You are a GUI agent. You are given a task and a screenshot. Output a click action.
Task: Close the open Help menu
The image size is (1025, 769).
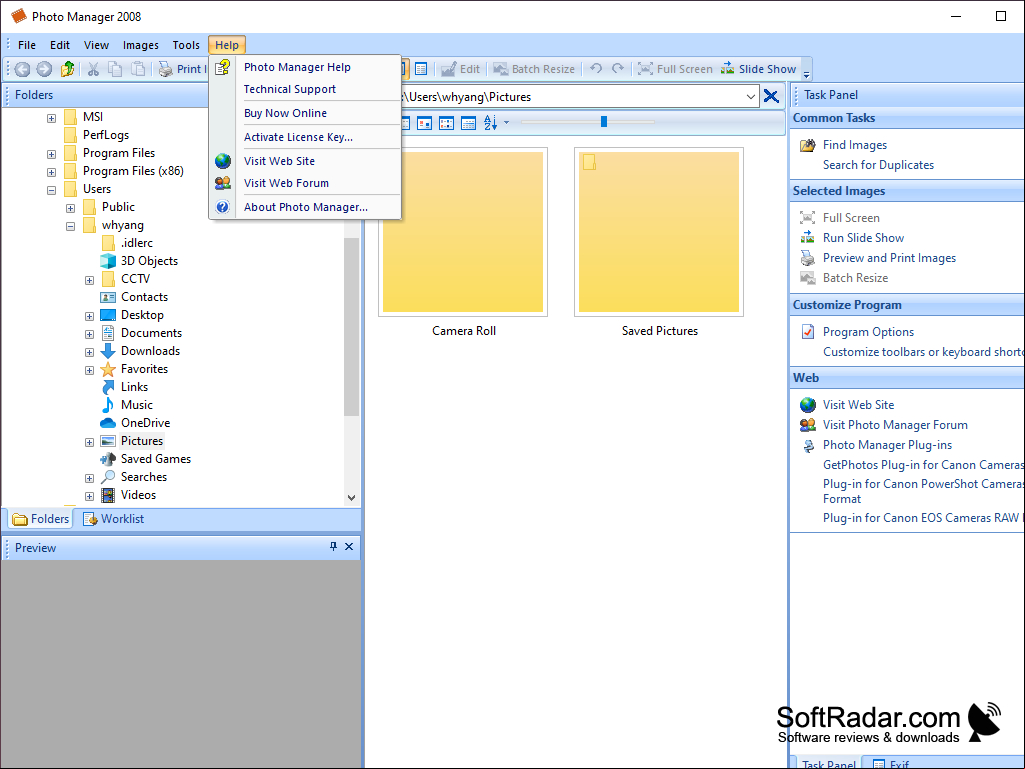click(x=227, y=45)
